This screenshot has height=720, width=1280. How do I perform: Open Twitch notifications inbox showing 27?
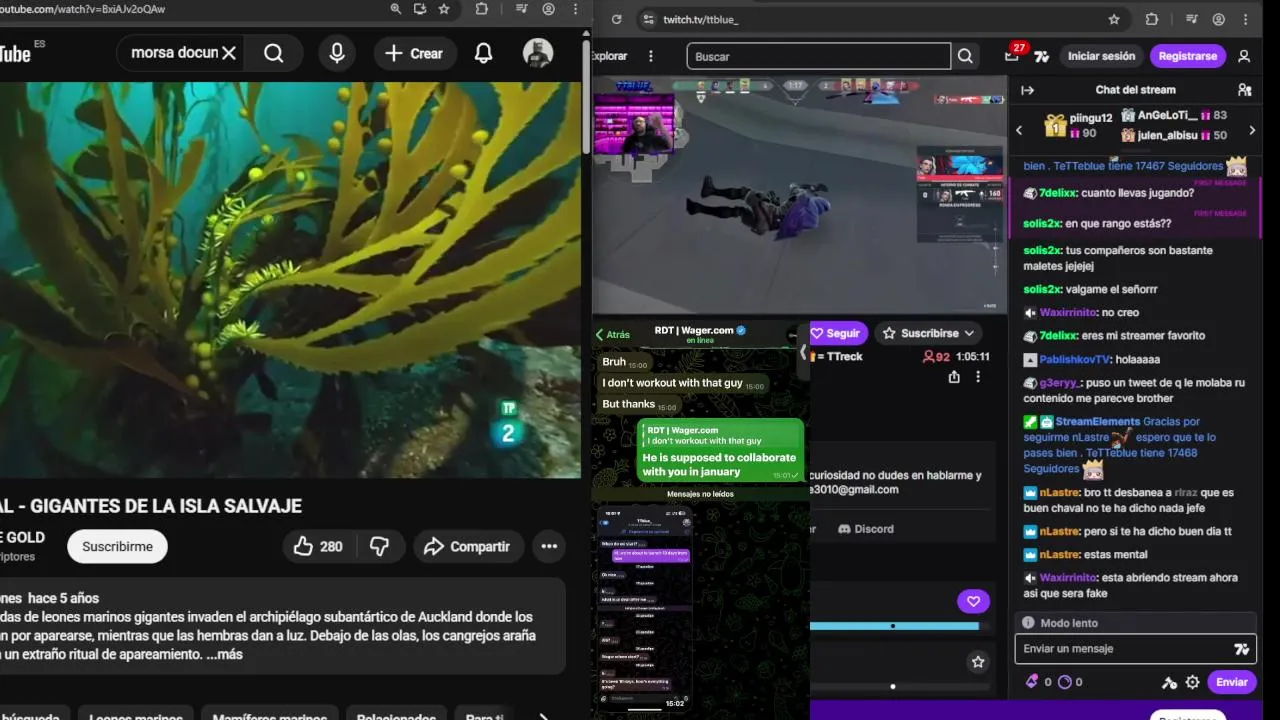(x=1012, y=56)
